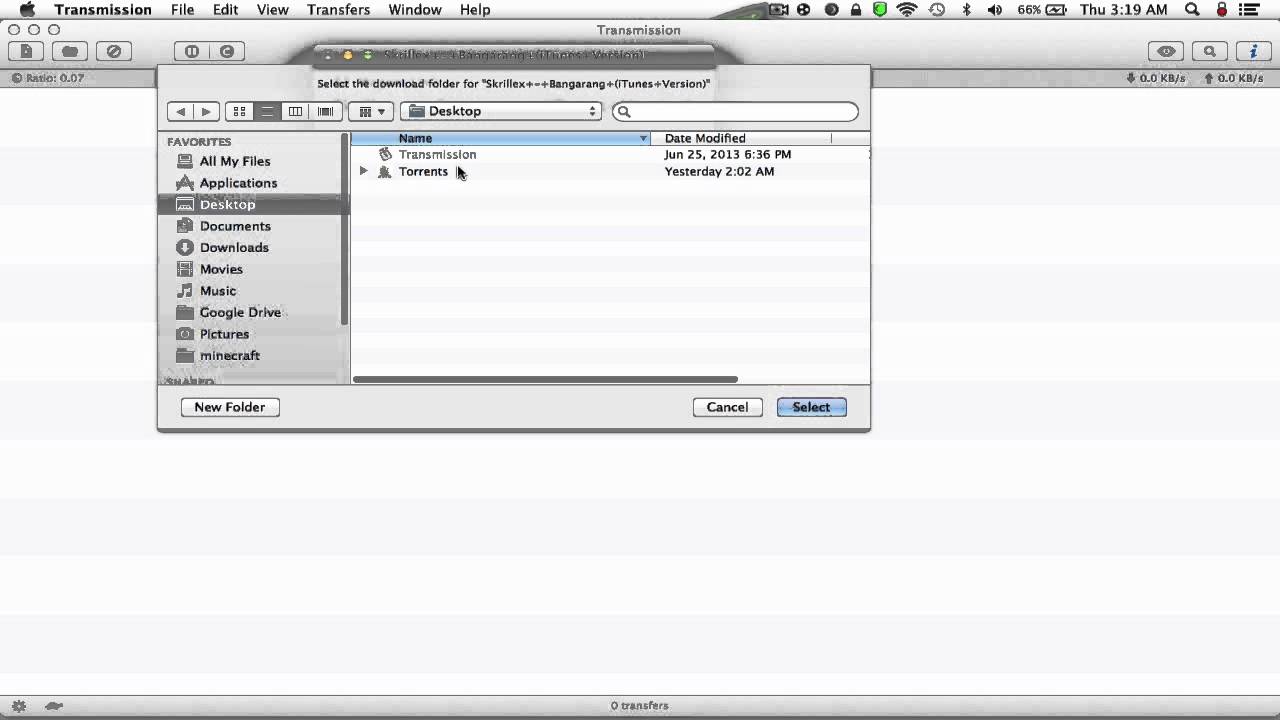Click the Open Torrent folder toolbar icon
This screenshot has height=720, width=1280.
coord(70,51)
